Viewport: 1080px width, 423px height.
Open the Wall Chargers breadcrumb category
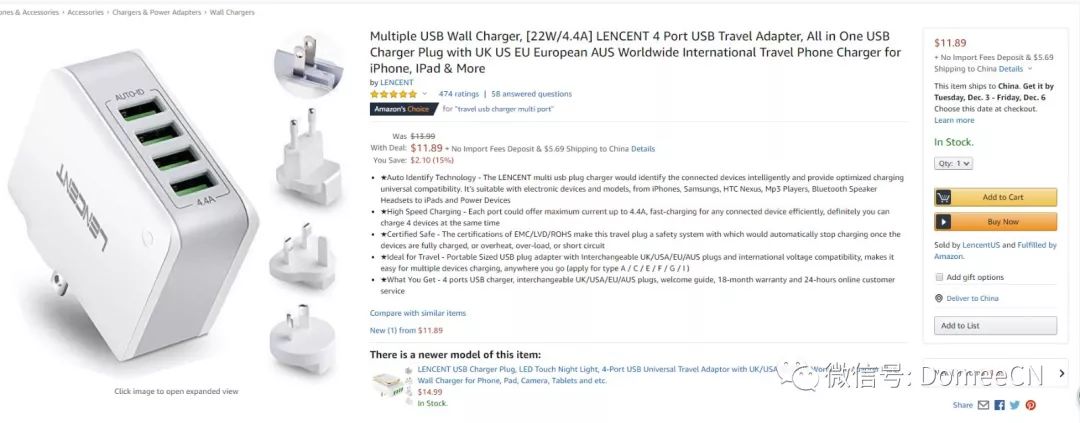coord(232,13)
